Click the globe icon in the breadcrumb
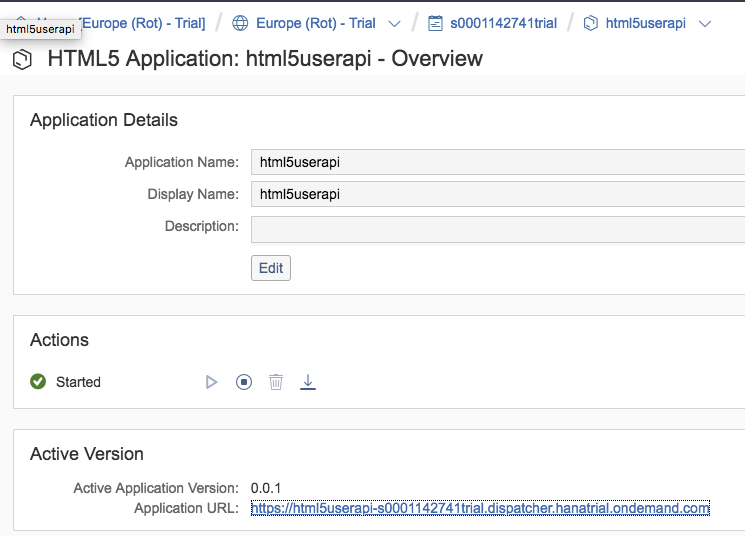The width and height of the screenshot is (745, 536). (240, 23)
